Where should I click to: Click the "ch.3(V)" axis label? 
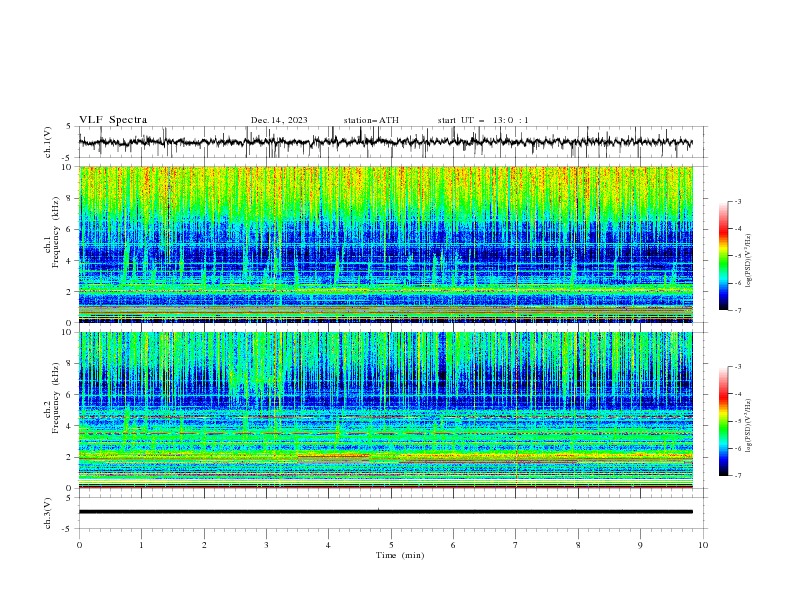(48, 513)
